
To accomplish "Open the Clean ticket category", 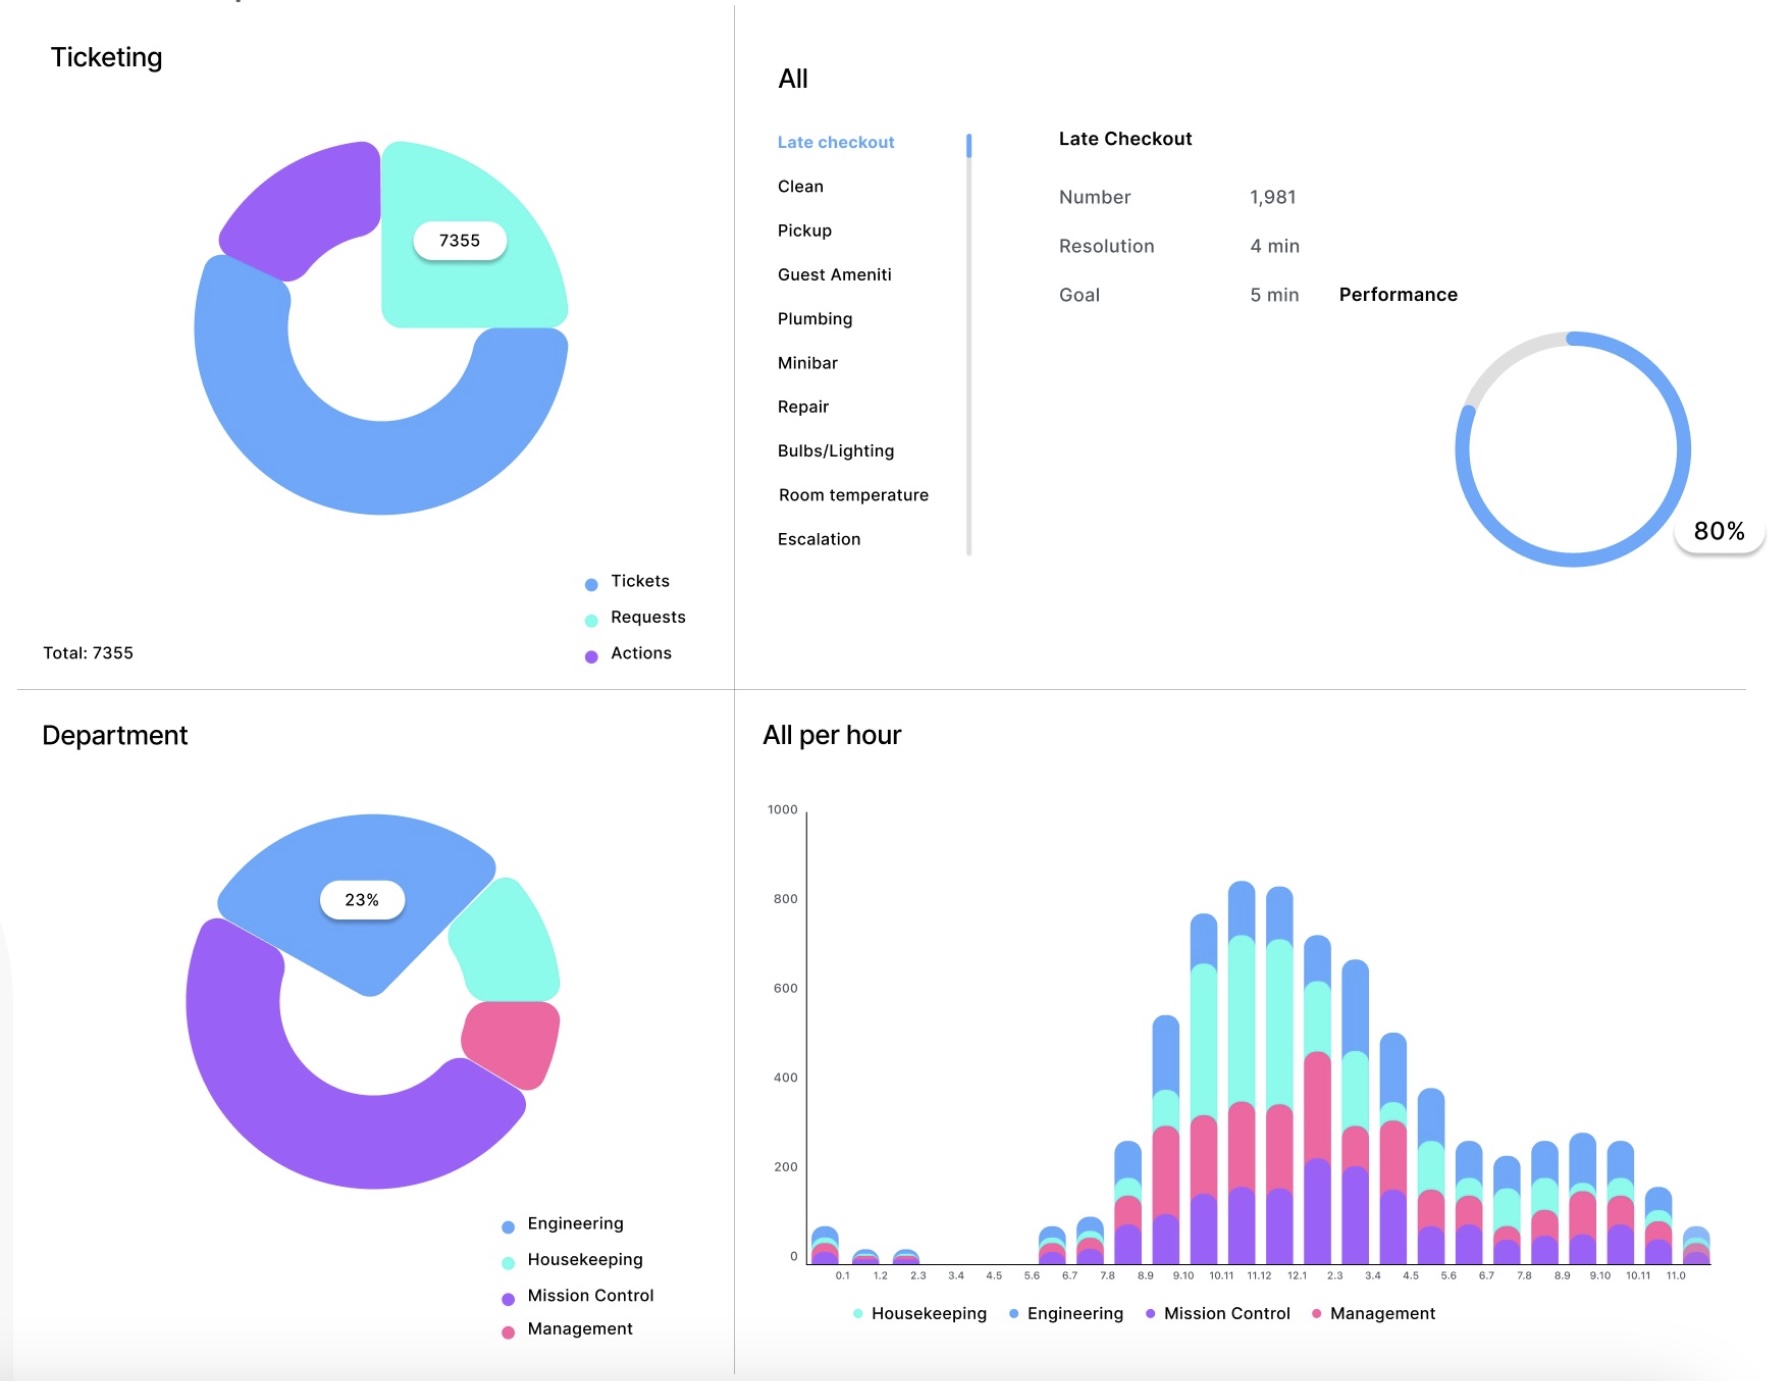I will pos(800,186).
